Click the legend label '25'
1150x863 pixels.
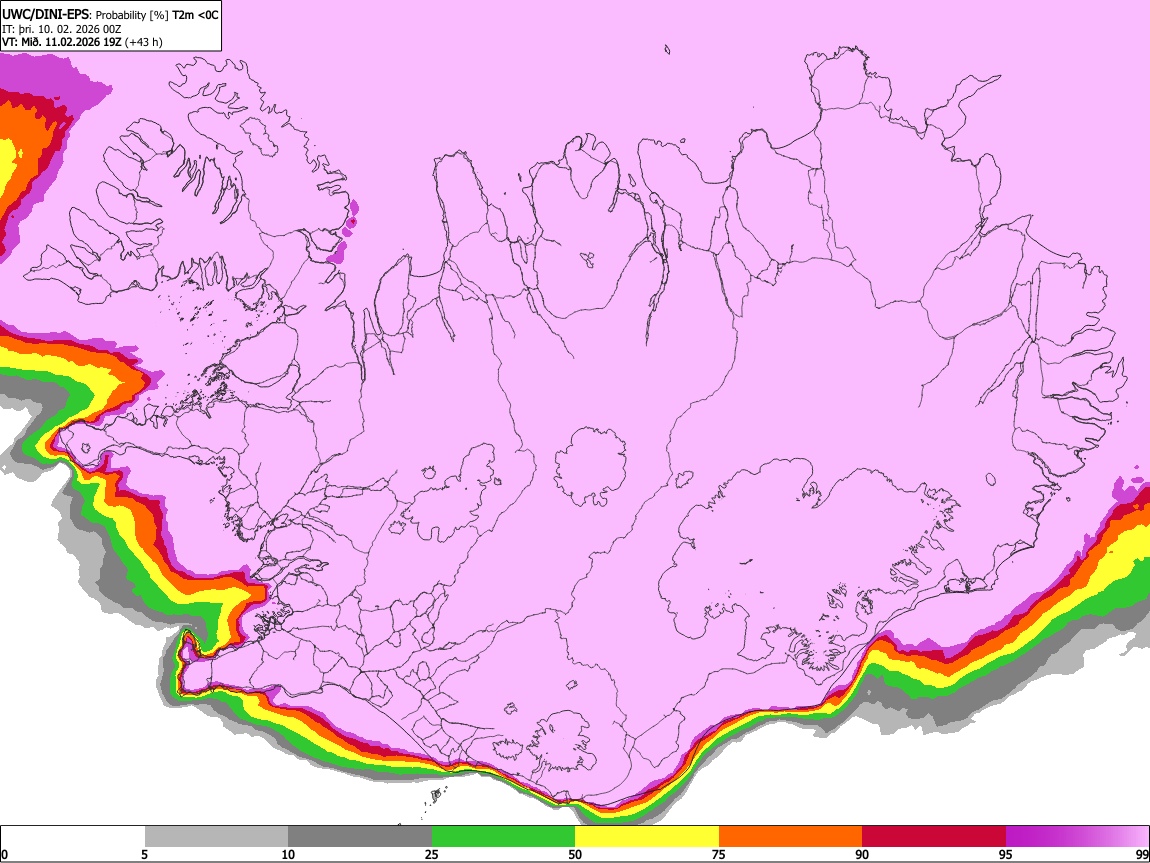(x=432, y=854)
